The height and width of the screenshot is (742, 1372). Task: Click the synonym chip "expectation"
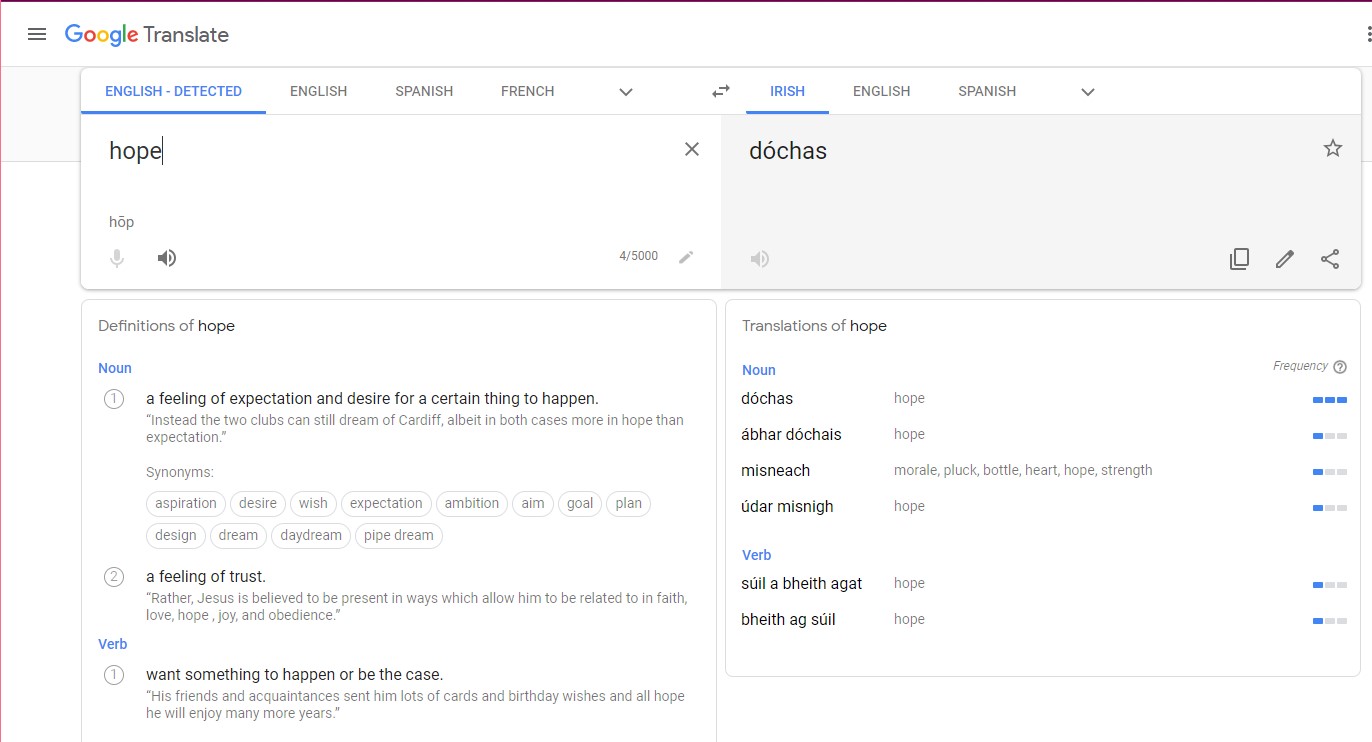tap(386, 504)
